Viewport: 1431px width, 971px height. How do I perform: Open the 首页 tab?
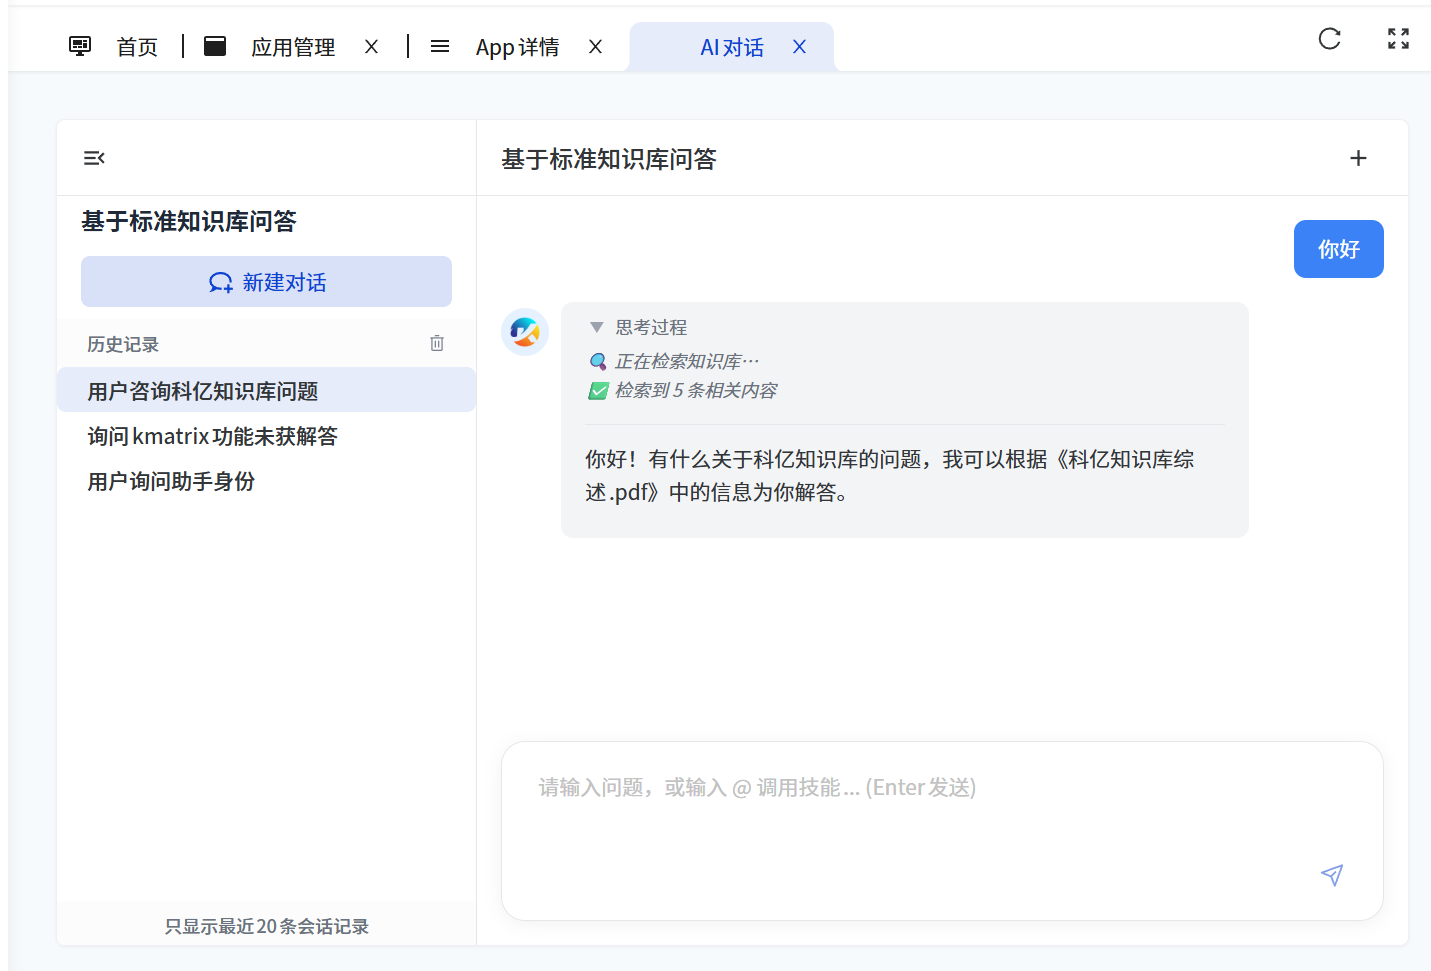coord(137,47)
